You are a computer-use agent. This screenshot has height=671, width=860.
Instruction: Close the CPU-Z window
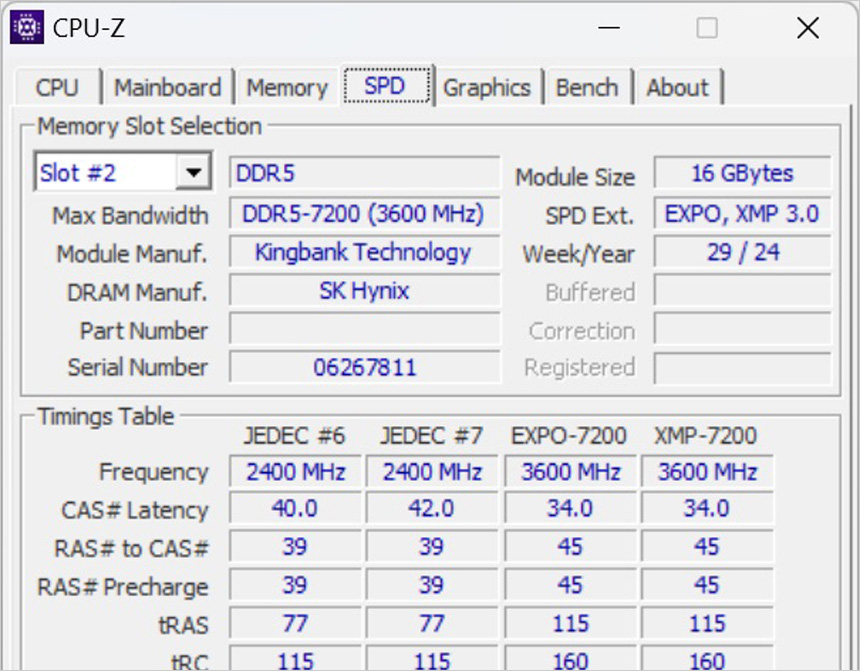click(808, 27)
